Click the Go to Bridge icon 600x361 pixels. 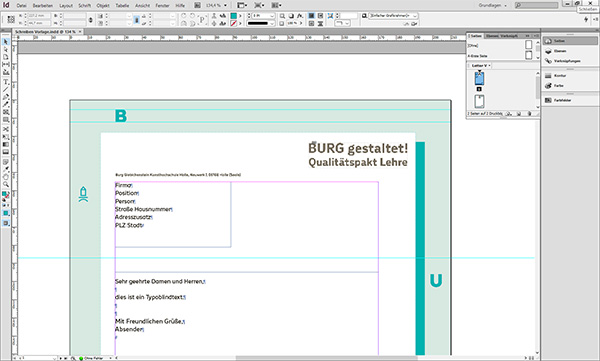point(197,5)
